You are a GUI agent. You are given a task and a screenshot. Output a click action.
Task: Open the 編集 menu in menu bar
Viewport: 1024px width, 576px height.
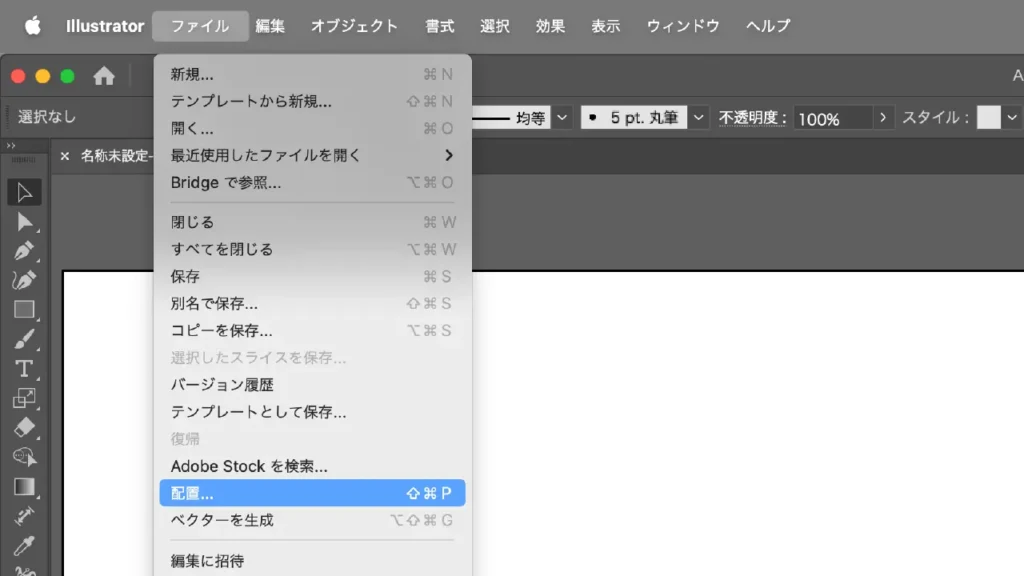pyautogui.click(x=270, y=26)
